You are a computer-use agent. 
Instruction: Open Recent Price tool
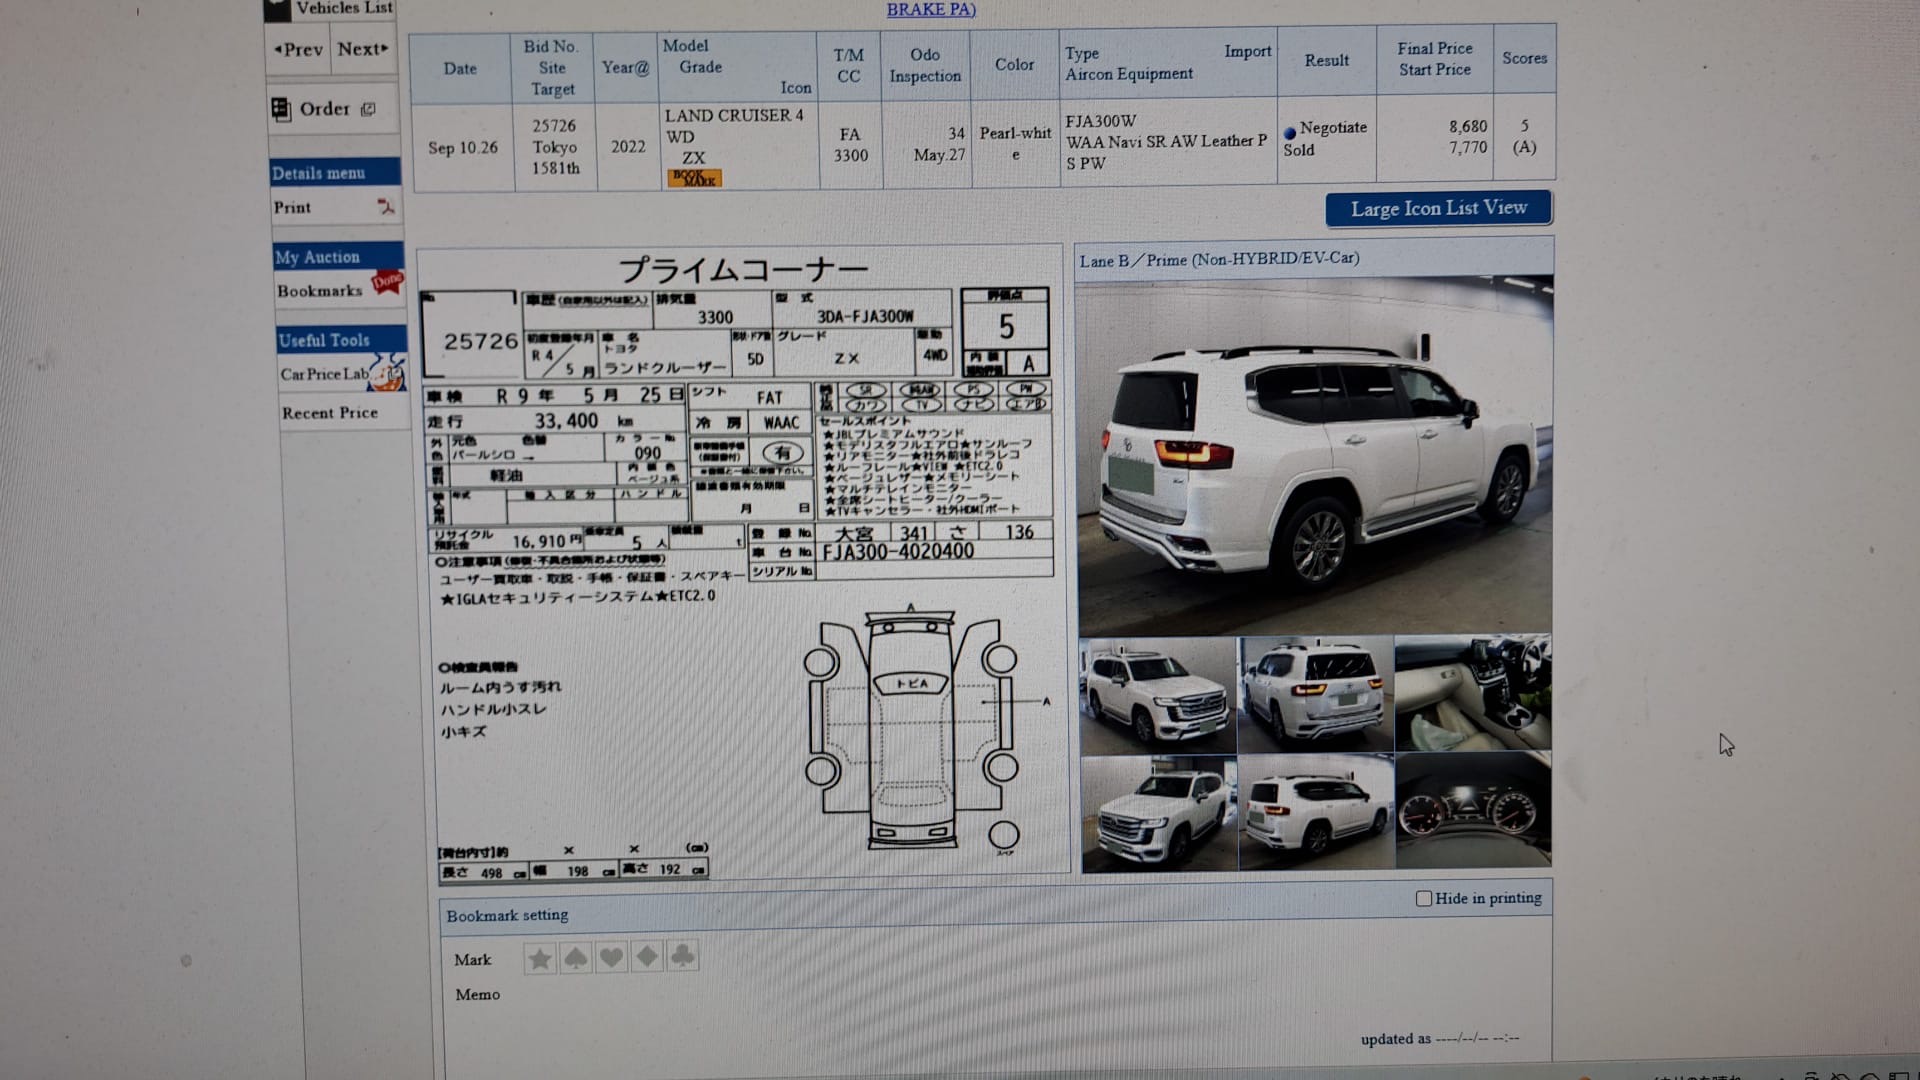pos(330,413)
